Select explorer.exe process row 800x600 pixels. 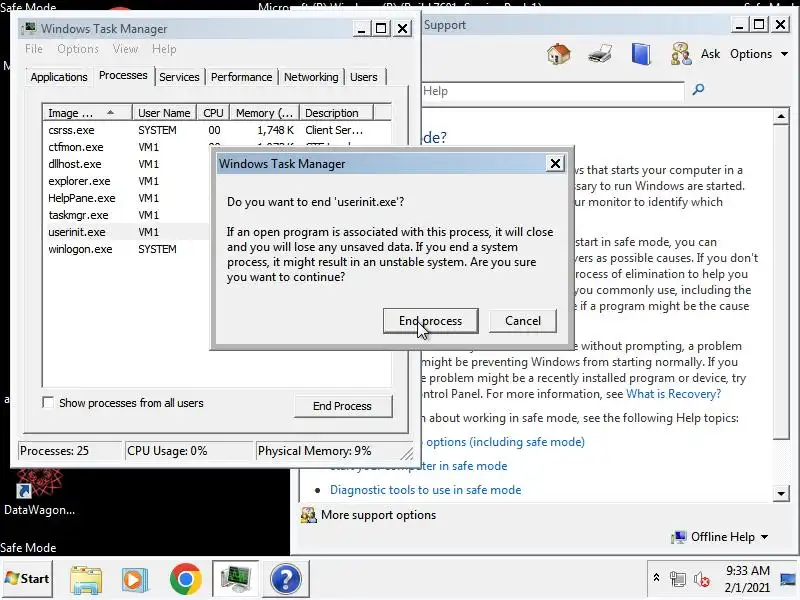click(x=127, y=181)
